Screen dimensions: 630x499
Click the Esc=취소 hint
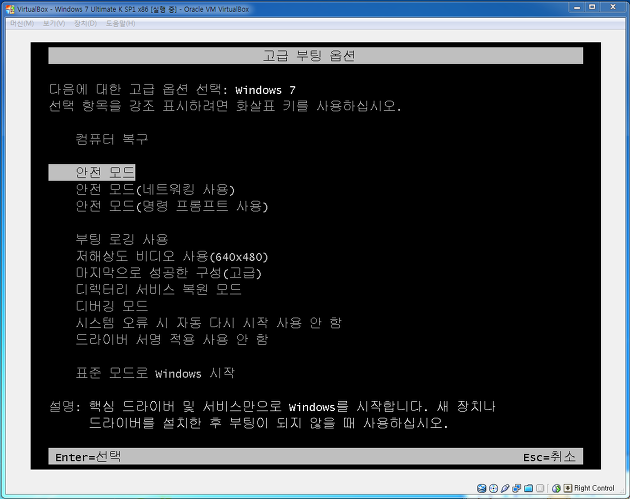point(549,457)
